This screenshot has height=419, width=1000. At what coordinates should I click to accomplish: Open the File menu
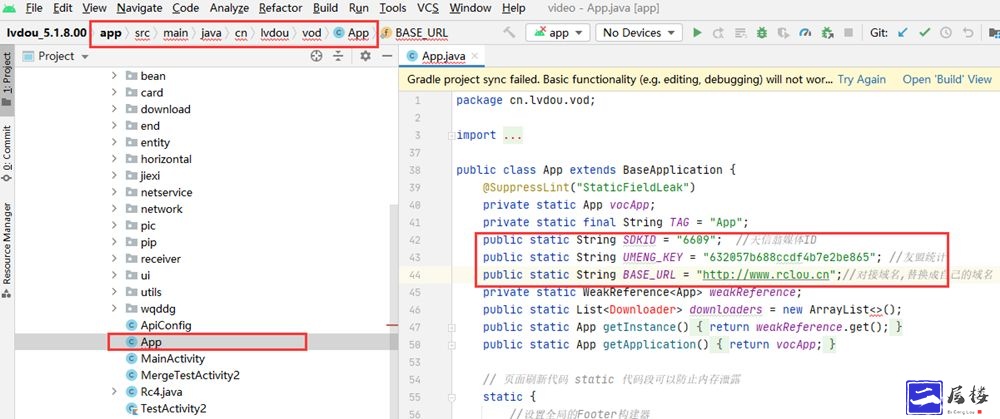(x=34, y=8)
